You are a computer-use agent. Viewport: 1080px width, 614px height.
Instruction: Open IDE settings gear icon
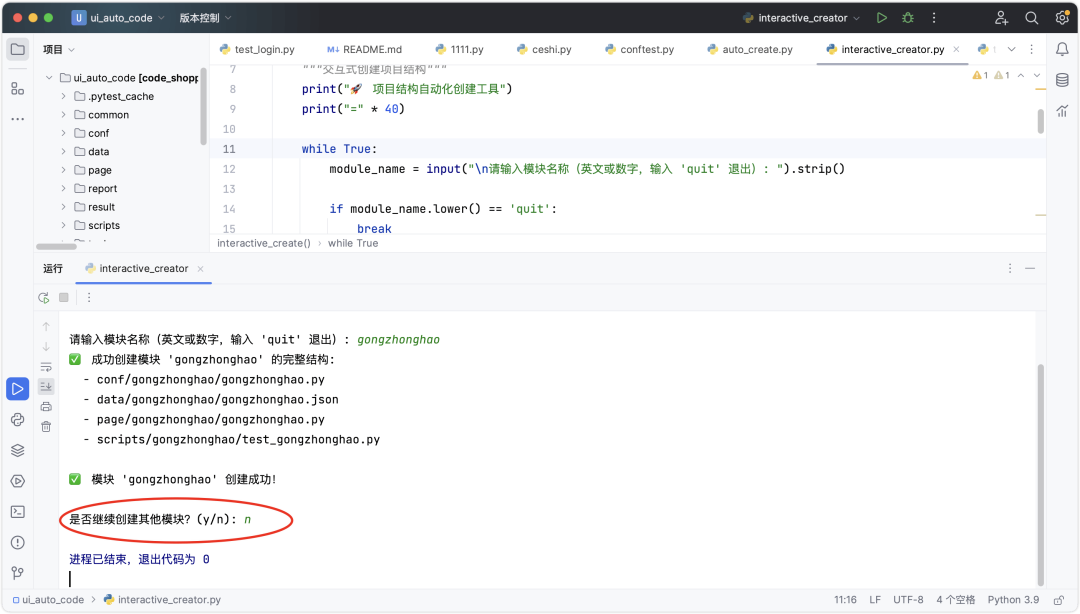coord(1061,18)
